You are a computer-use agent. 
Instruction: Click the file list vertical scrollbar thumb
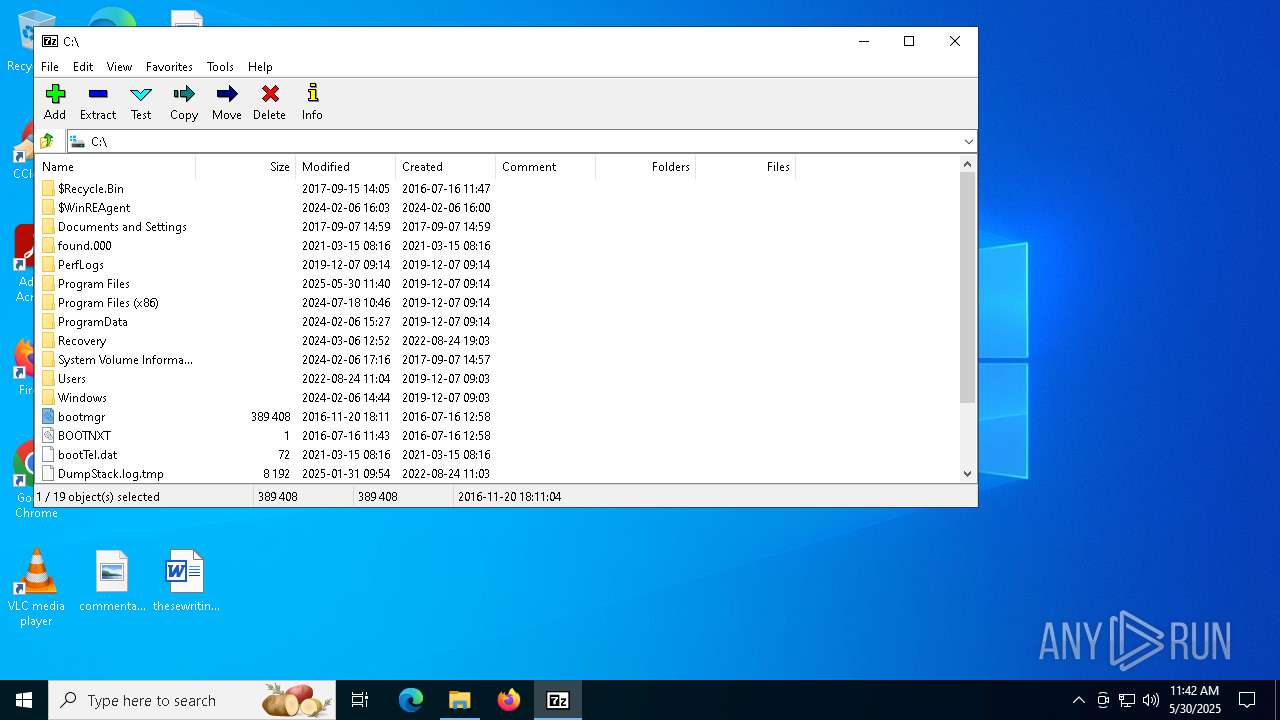coord(967,288)
